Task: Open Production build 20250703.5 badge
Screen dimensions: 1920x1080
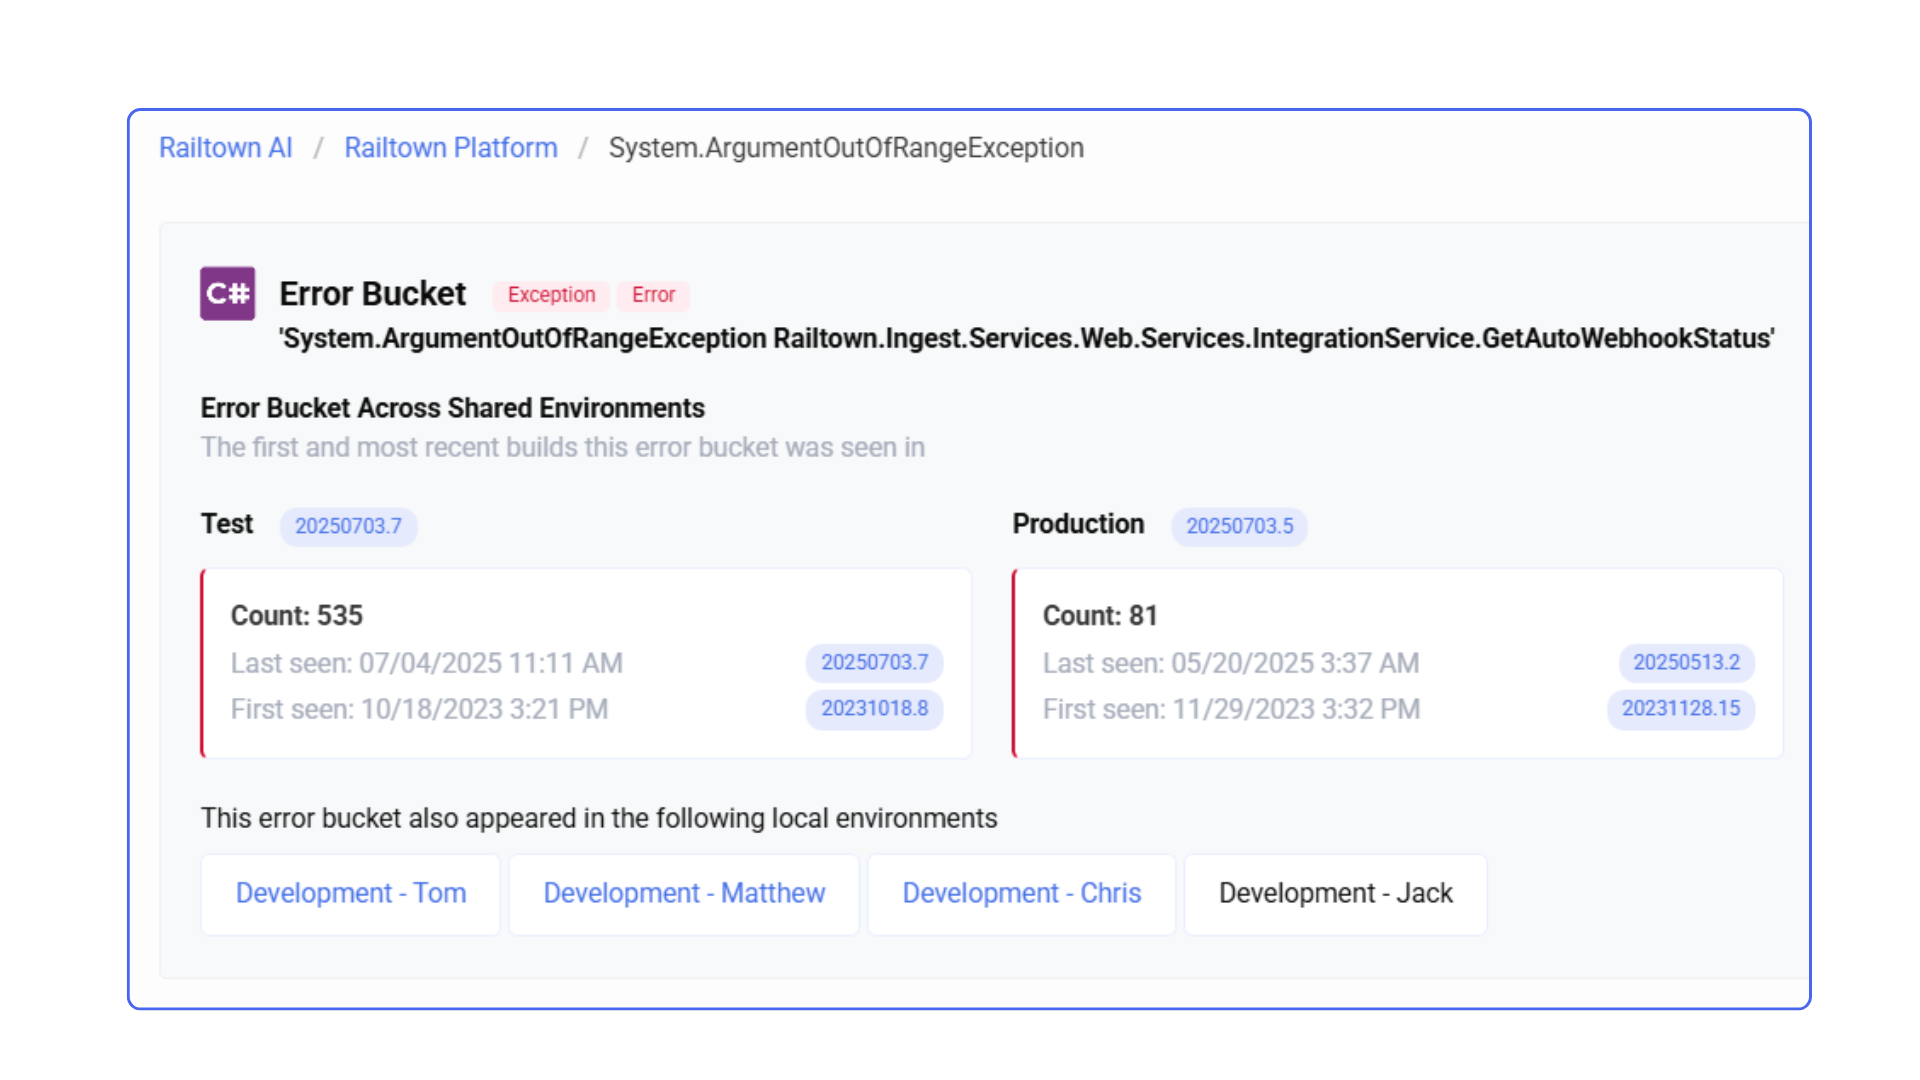Action: (1239, 526)
